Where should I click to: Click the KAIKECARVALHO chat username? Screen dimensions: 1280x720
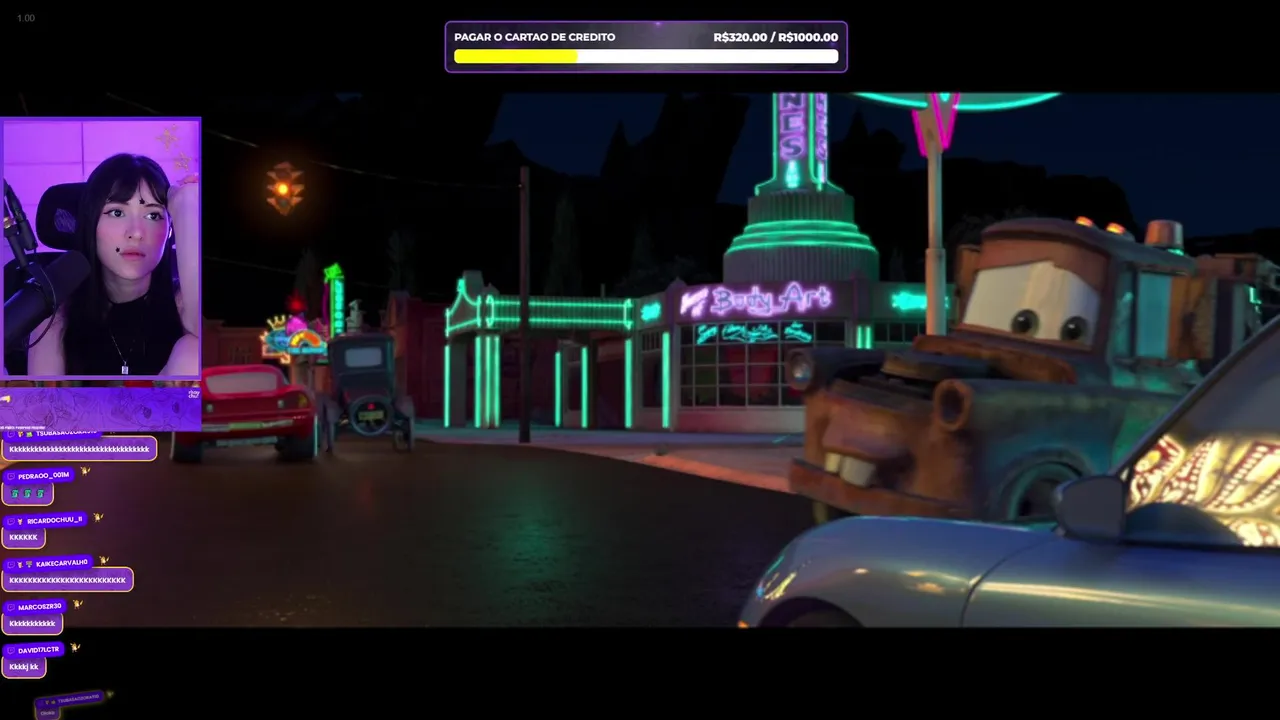click(x=62, y=564)
